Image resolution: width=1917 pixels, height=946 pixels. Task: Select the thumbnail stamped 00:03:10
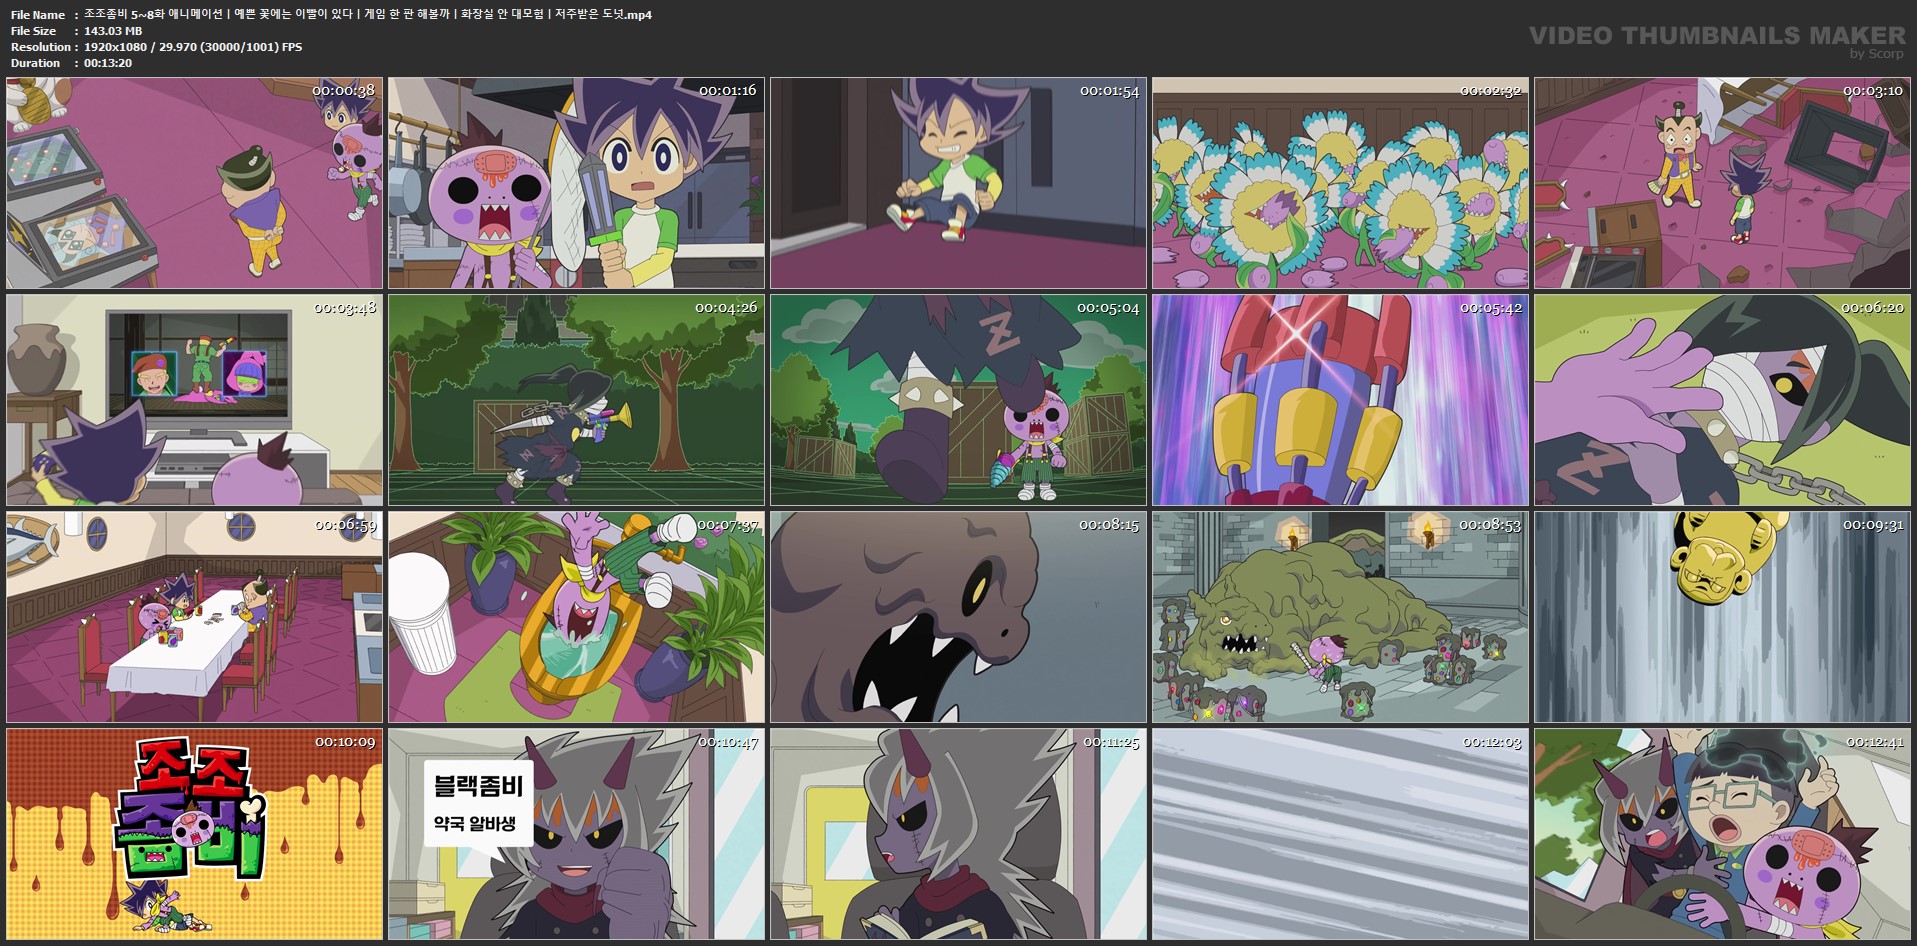pyautogui.click(x=1722, y=183)
